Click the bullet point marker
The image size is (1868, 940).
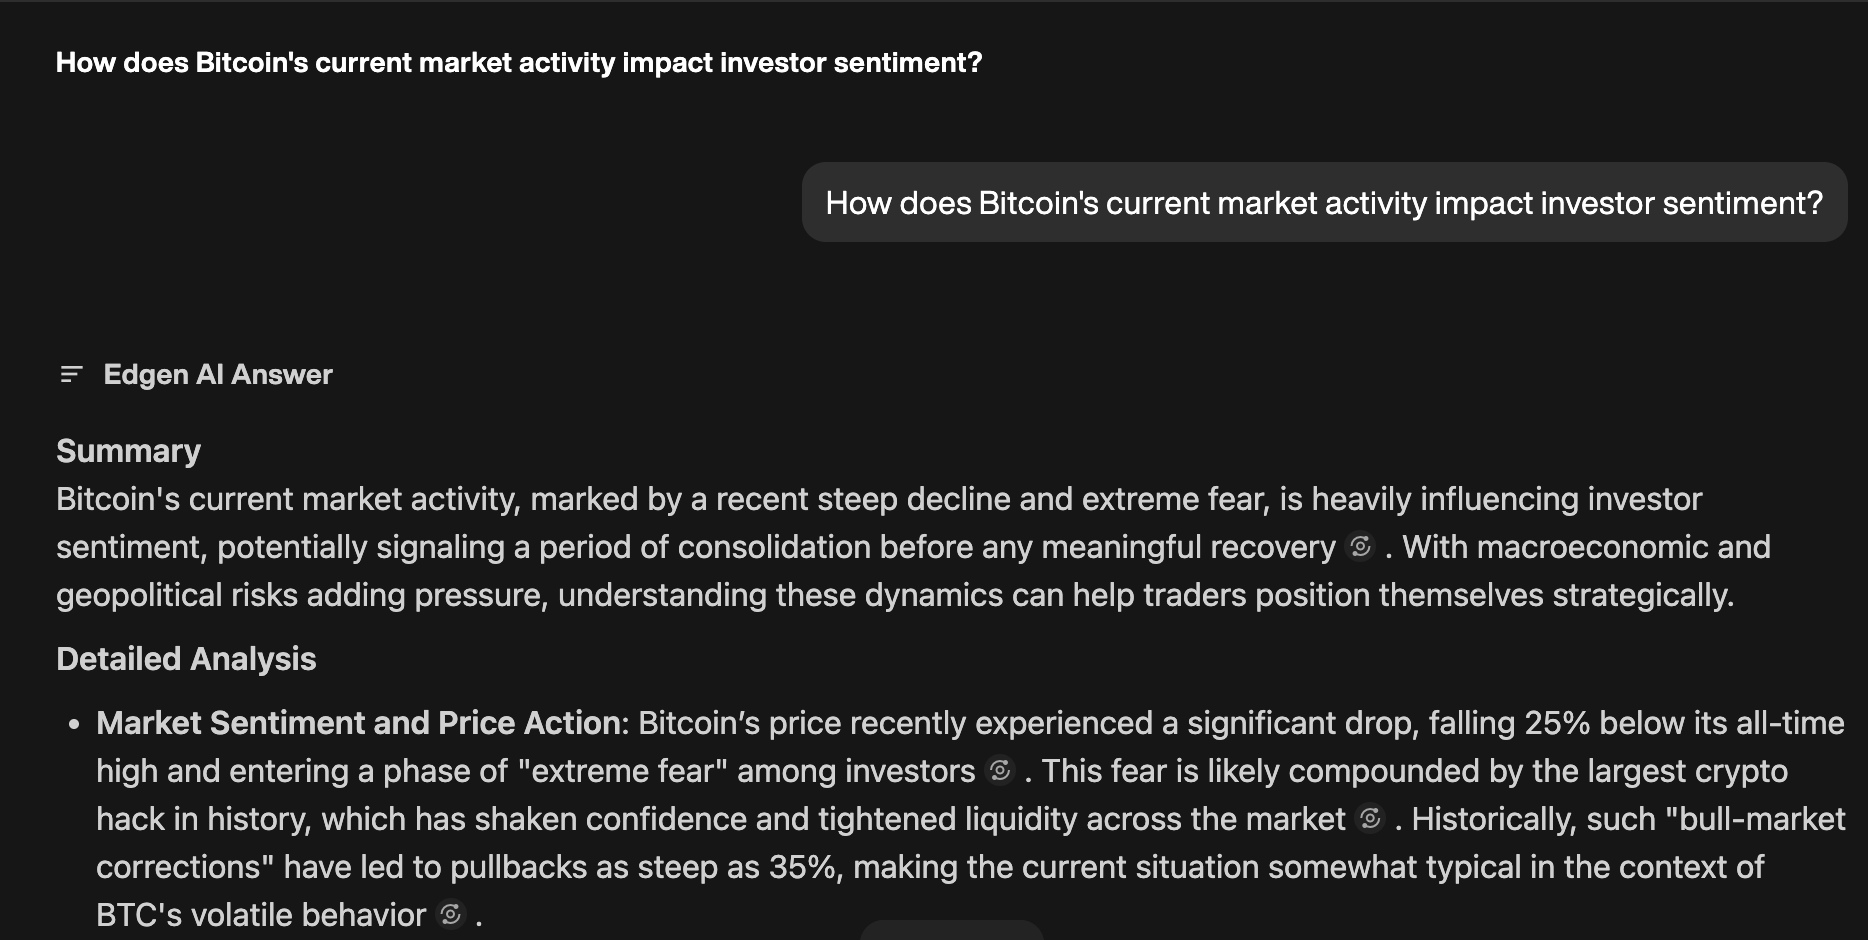(x=74, y=724)
